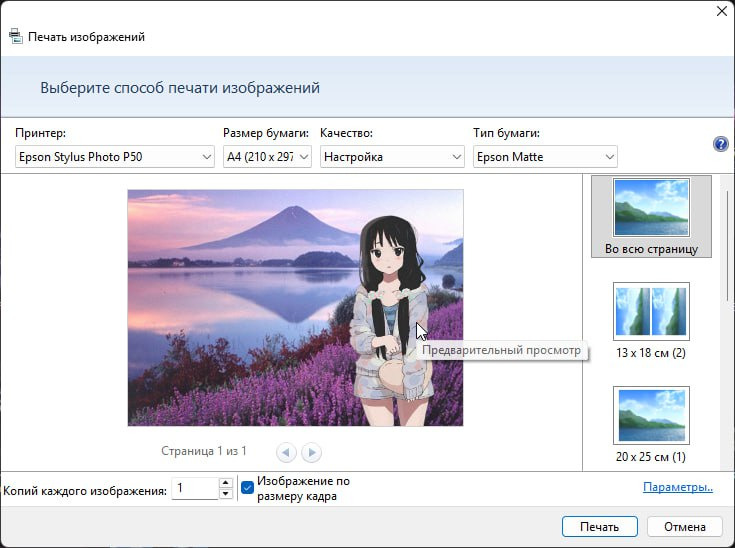The width and height of the screenshot is (735, 548).
Task: Click the printer icon in title bar
Action: (x=15, y=37)
